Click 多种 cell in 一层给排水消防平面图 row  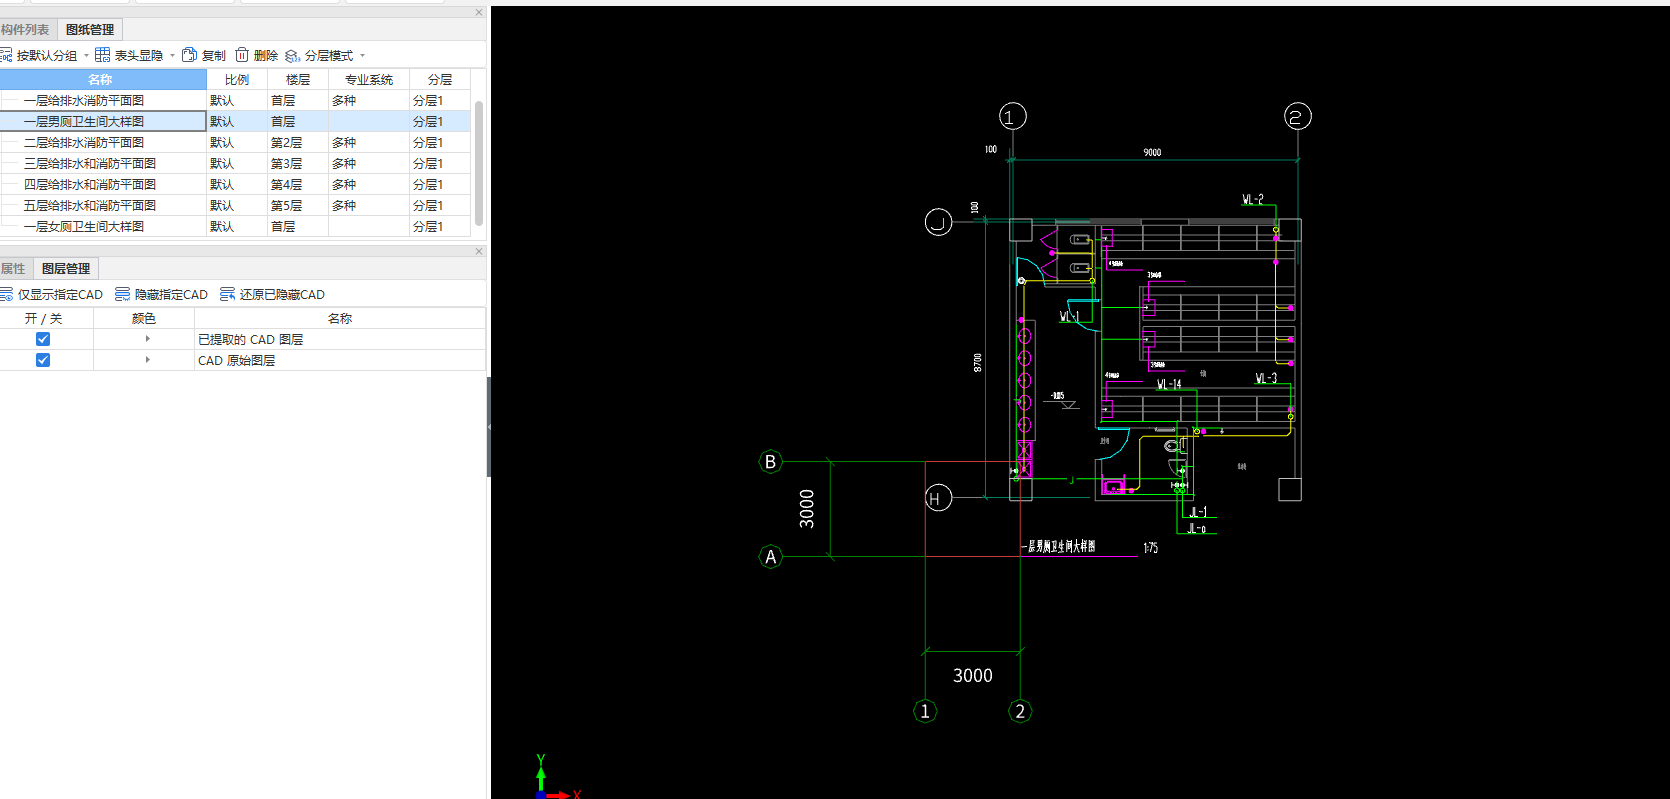click(369, 101)
